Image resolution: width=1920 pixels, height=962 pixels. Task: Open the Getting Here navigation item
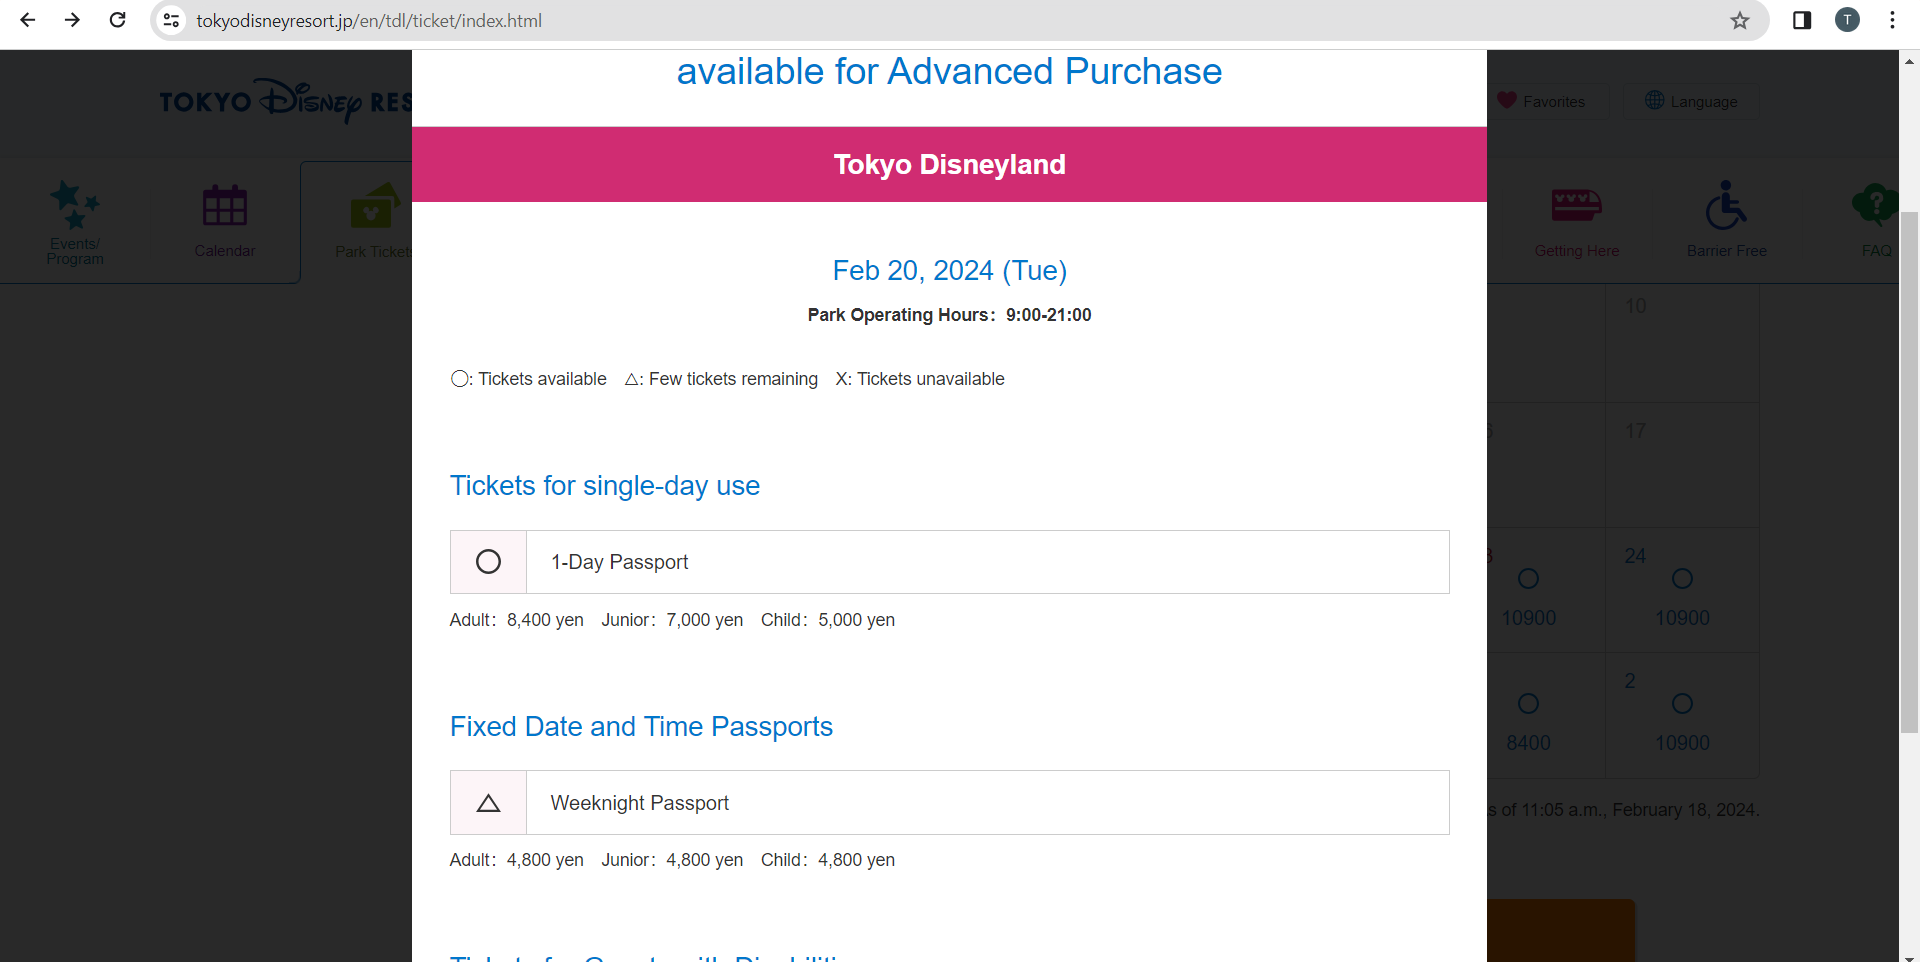point(1576,221)
